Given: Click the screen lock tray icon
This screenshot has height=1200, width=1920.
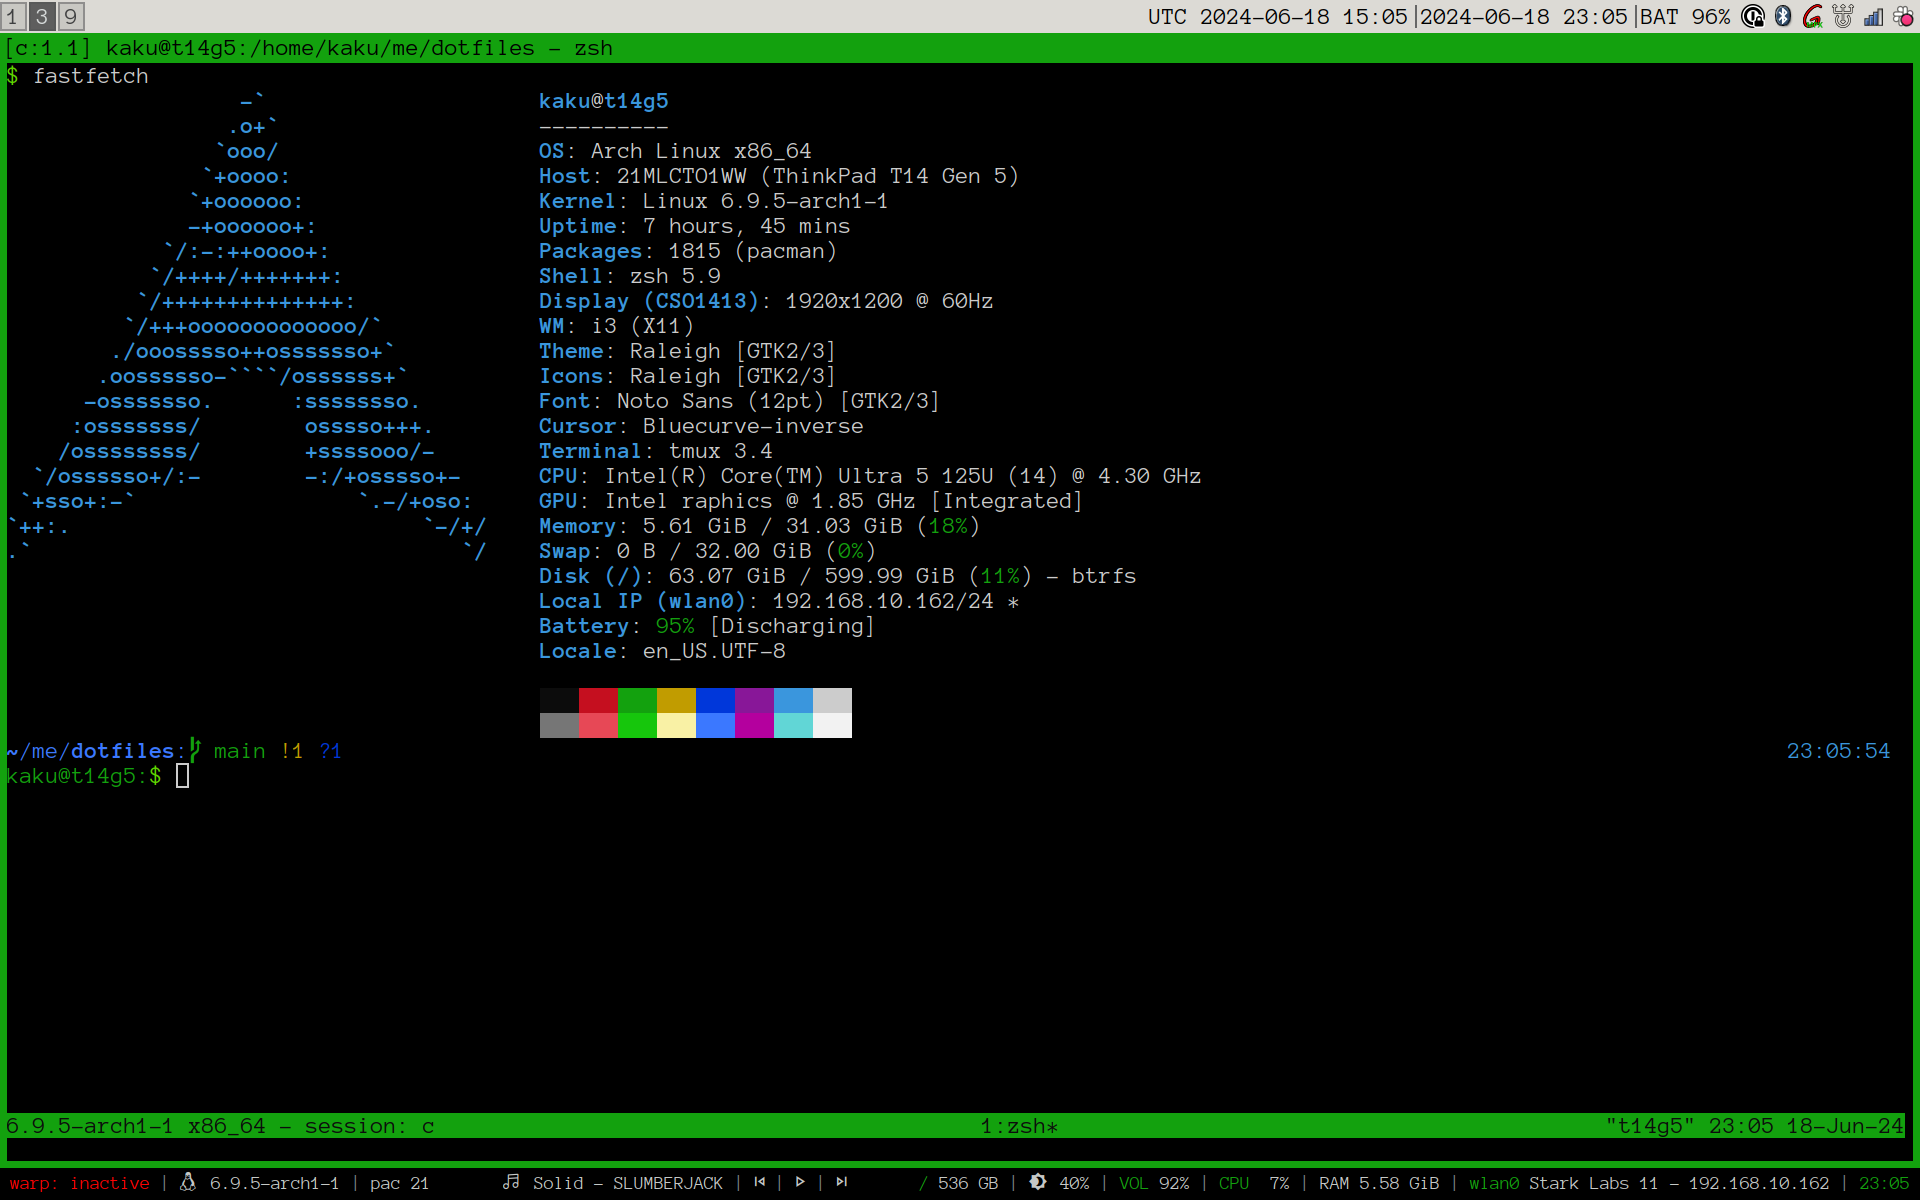Looking at the screenshot, I should pyautogui.click(x=1753, y=16).
